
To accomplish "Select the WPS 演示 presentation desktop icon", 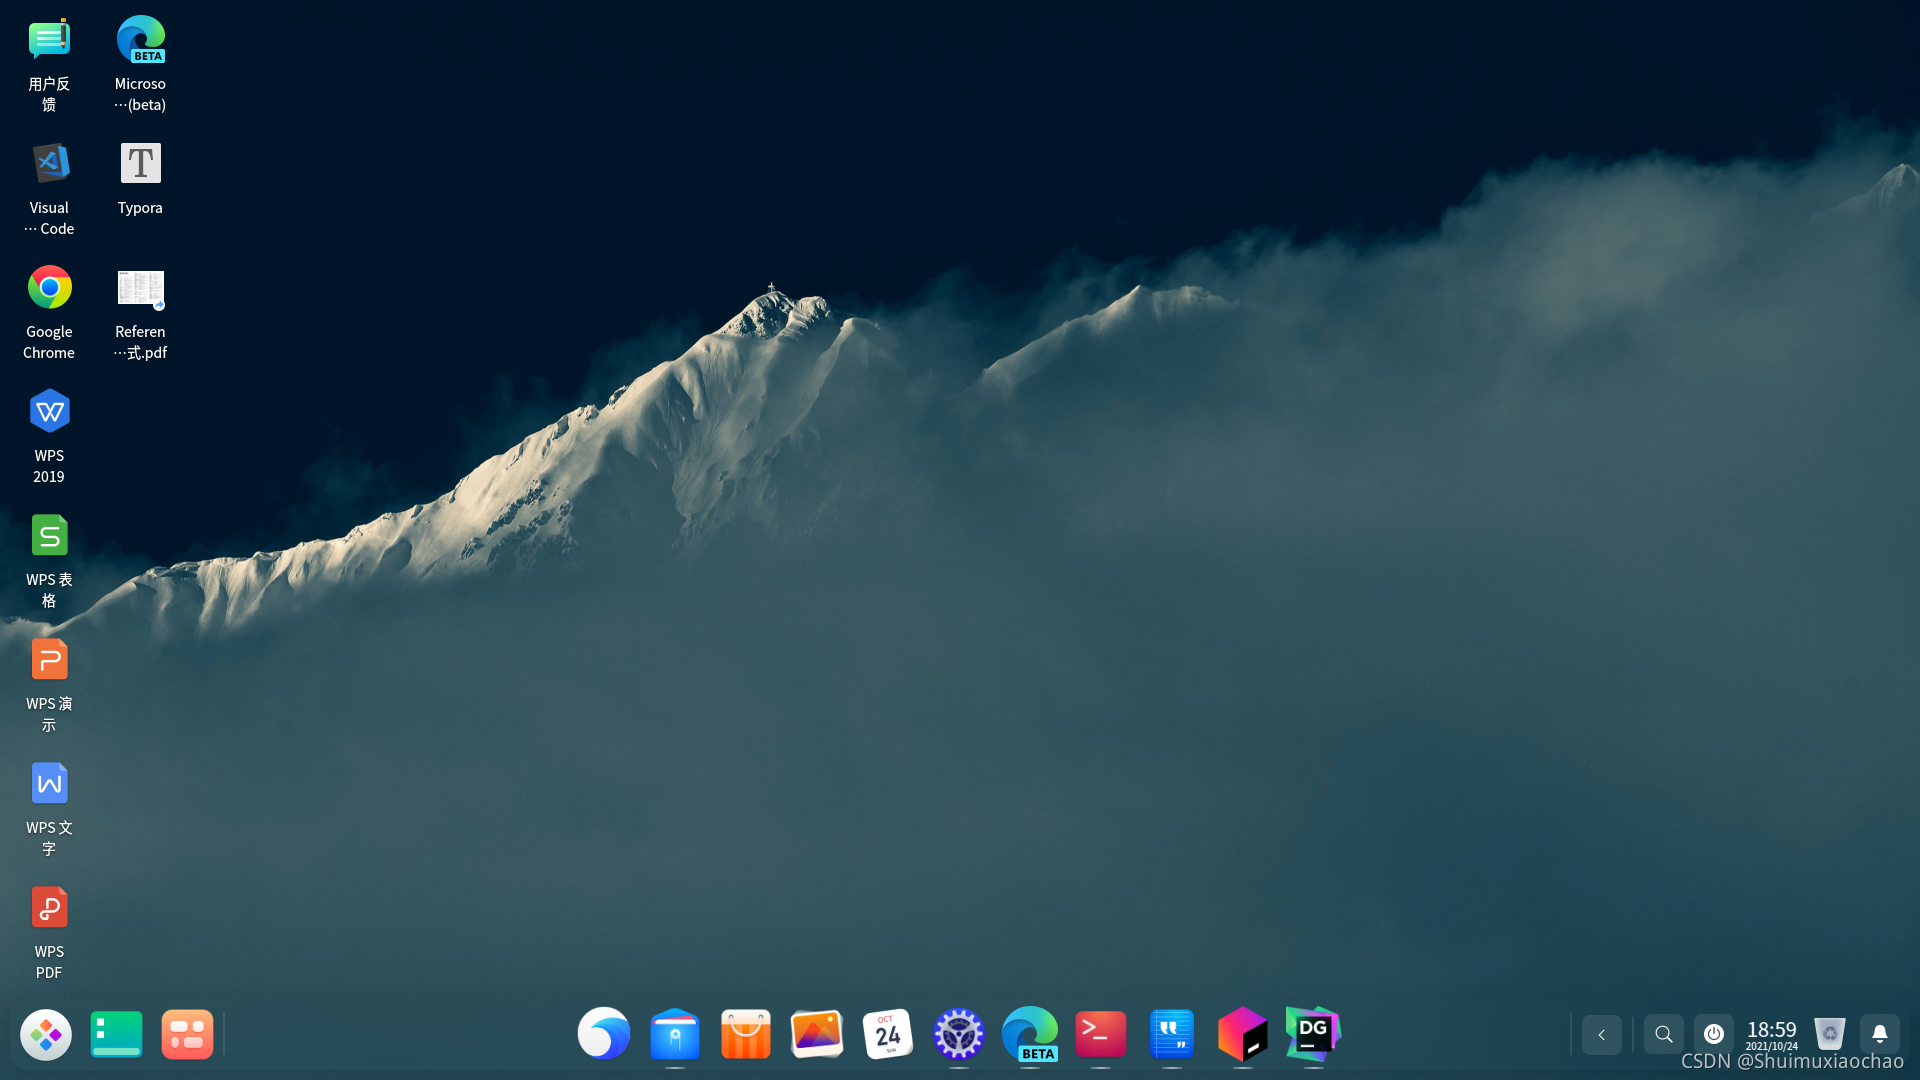I will click(49, 684).
